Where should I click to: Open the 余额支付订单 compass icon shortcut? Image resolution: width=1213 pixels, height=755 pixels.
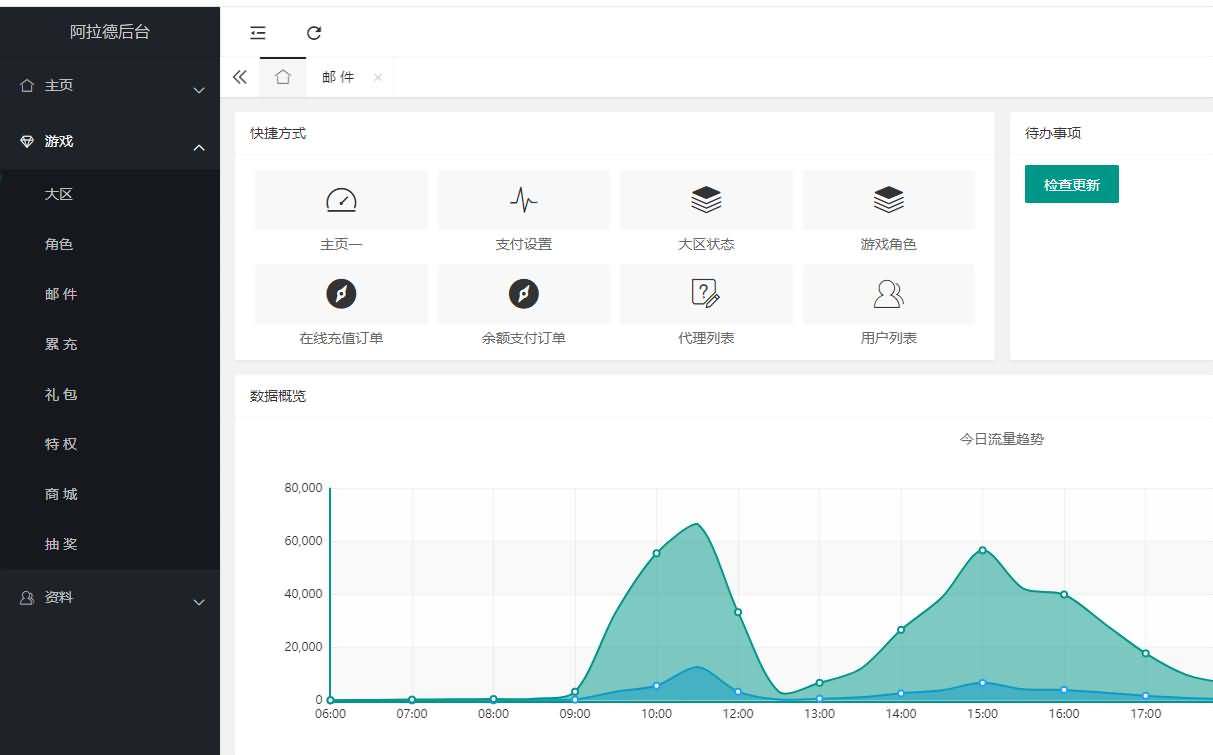[x=523, y=294]
